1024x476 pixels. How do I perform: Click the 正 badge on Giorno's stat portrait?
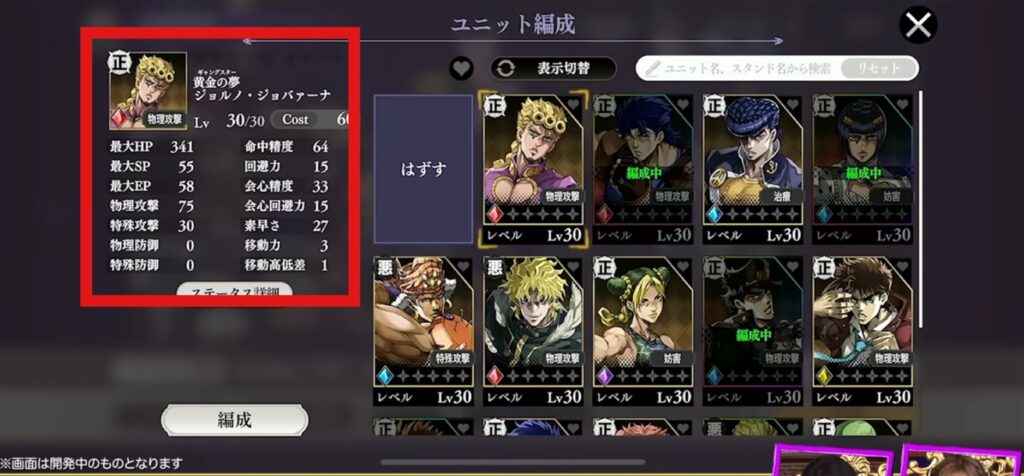(x=120, y=63)
